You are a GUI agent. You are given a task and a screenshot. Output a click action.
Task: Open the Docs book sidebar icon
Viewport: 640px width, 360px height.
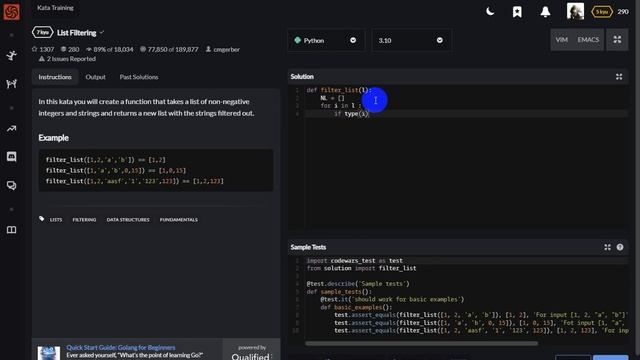pos(11,230)
